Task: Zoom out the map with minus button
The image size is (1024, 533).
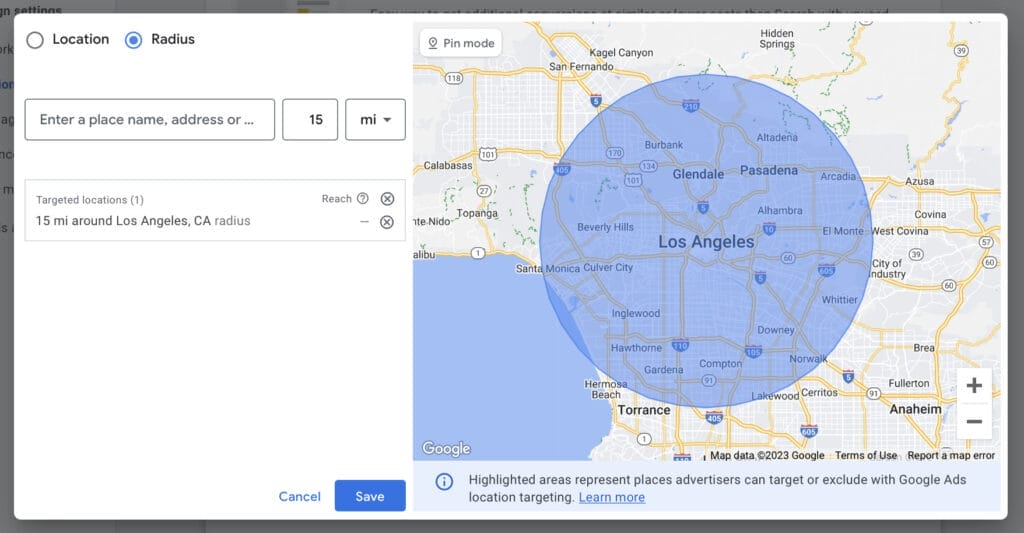Action: [x=974, y=421]
